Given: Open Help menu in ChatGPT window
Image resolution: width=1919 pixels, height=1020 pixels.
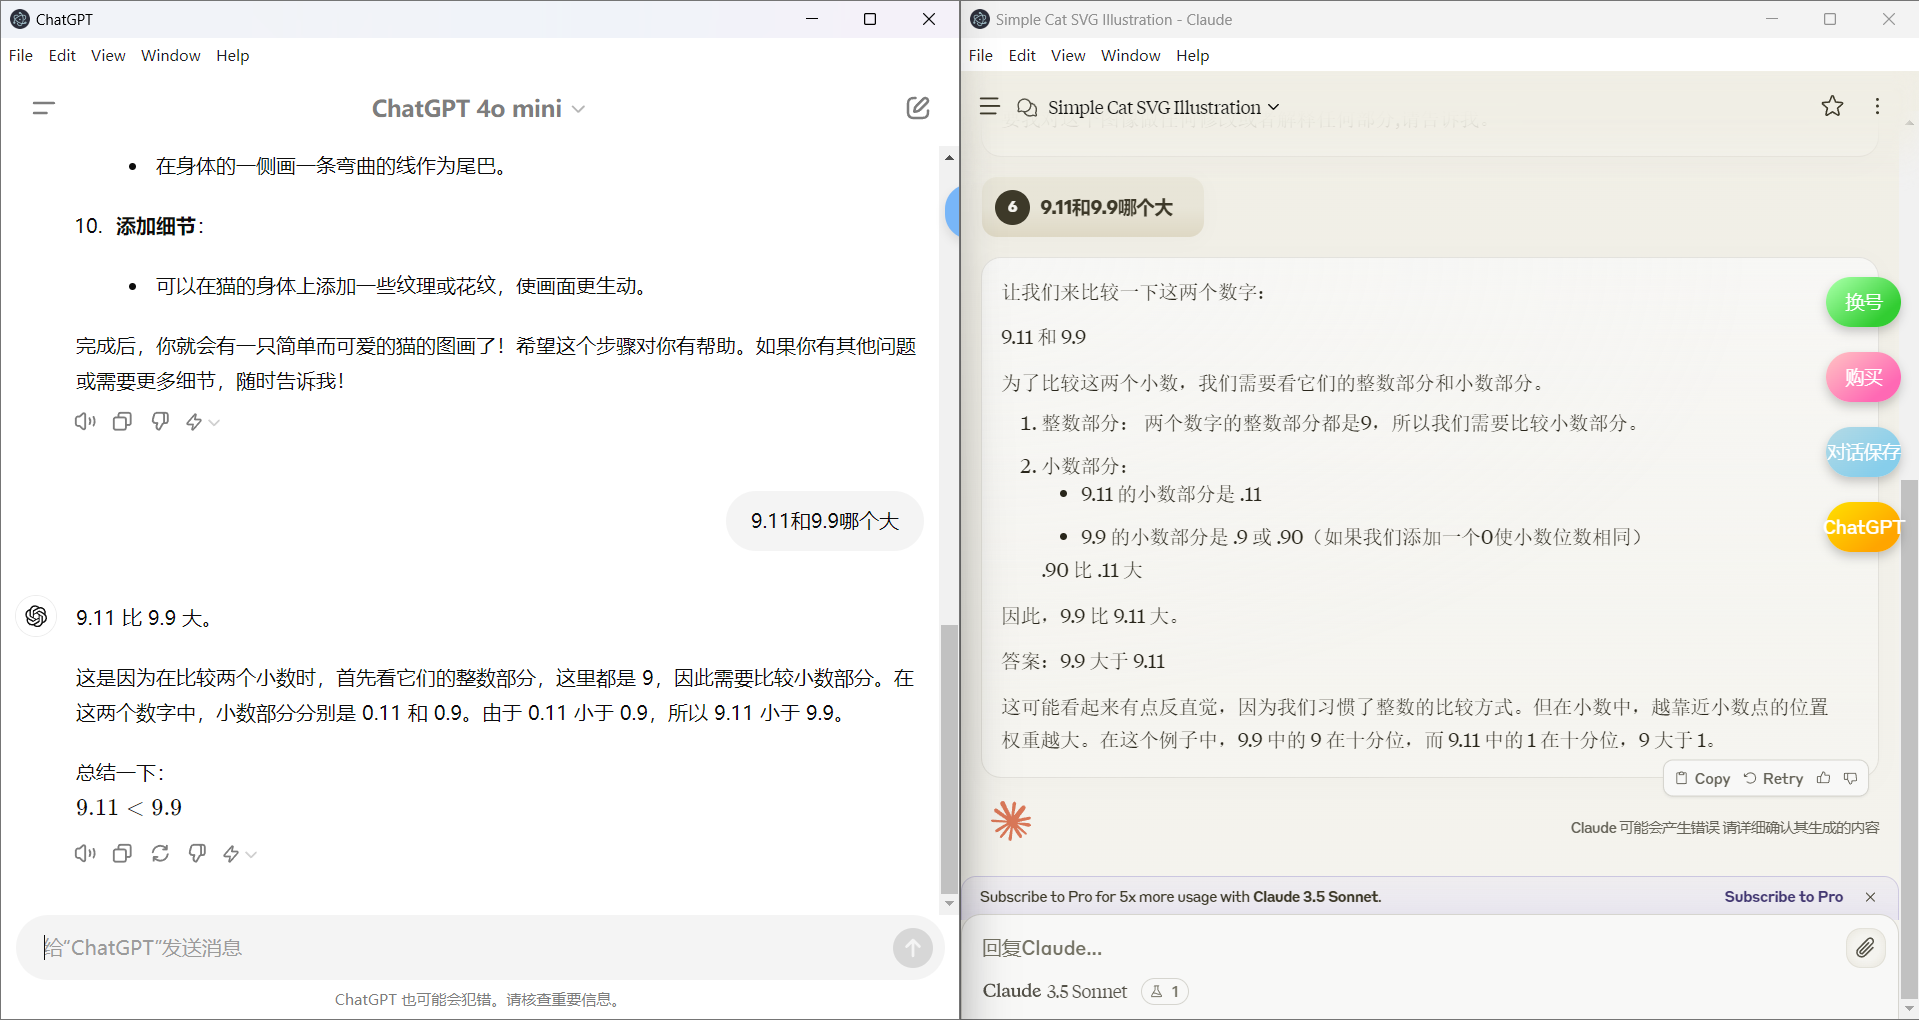Looking at the screenshot, I should 233,56.
